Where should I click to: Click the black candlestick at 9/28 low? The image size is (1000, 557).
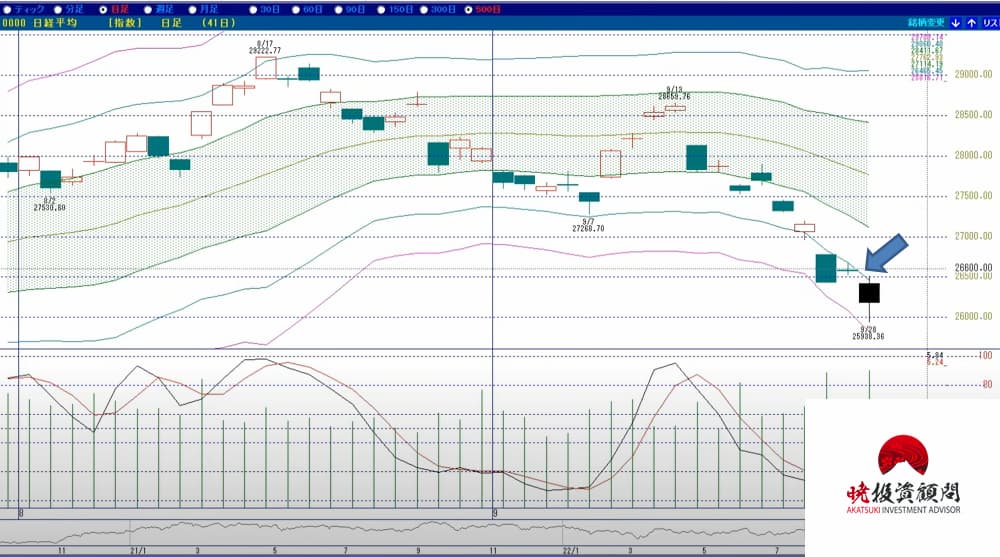pyautogui.click(x=869, y=293)
